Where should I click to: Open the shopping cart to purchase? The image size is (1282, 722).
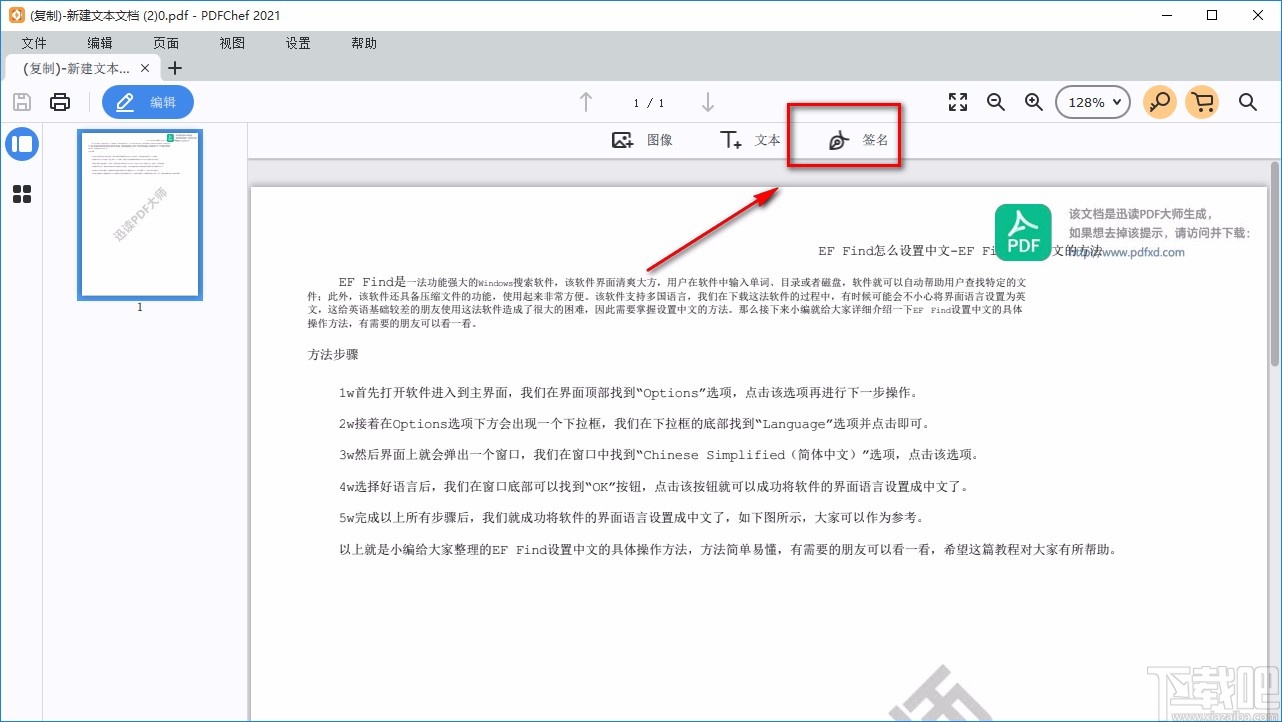[x=1202, y=101]
